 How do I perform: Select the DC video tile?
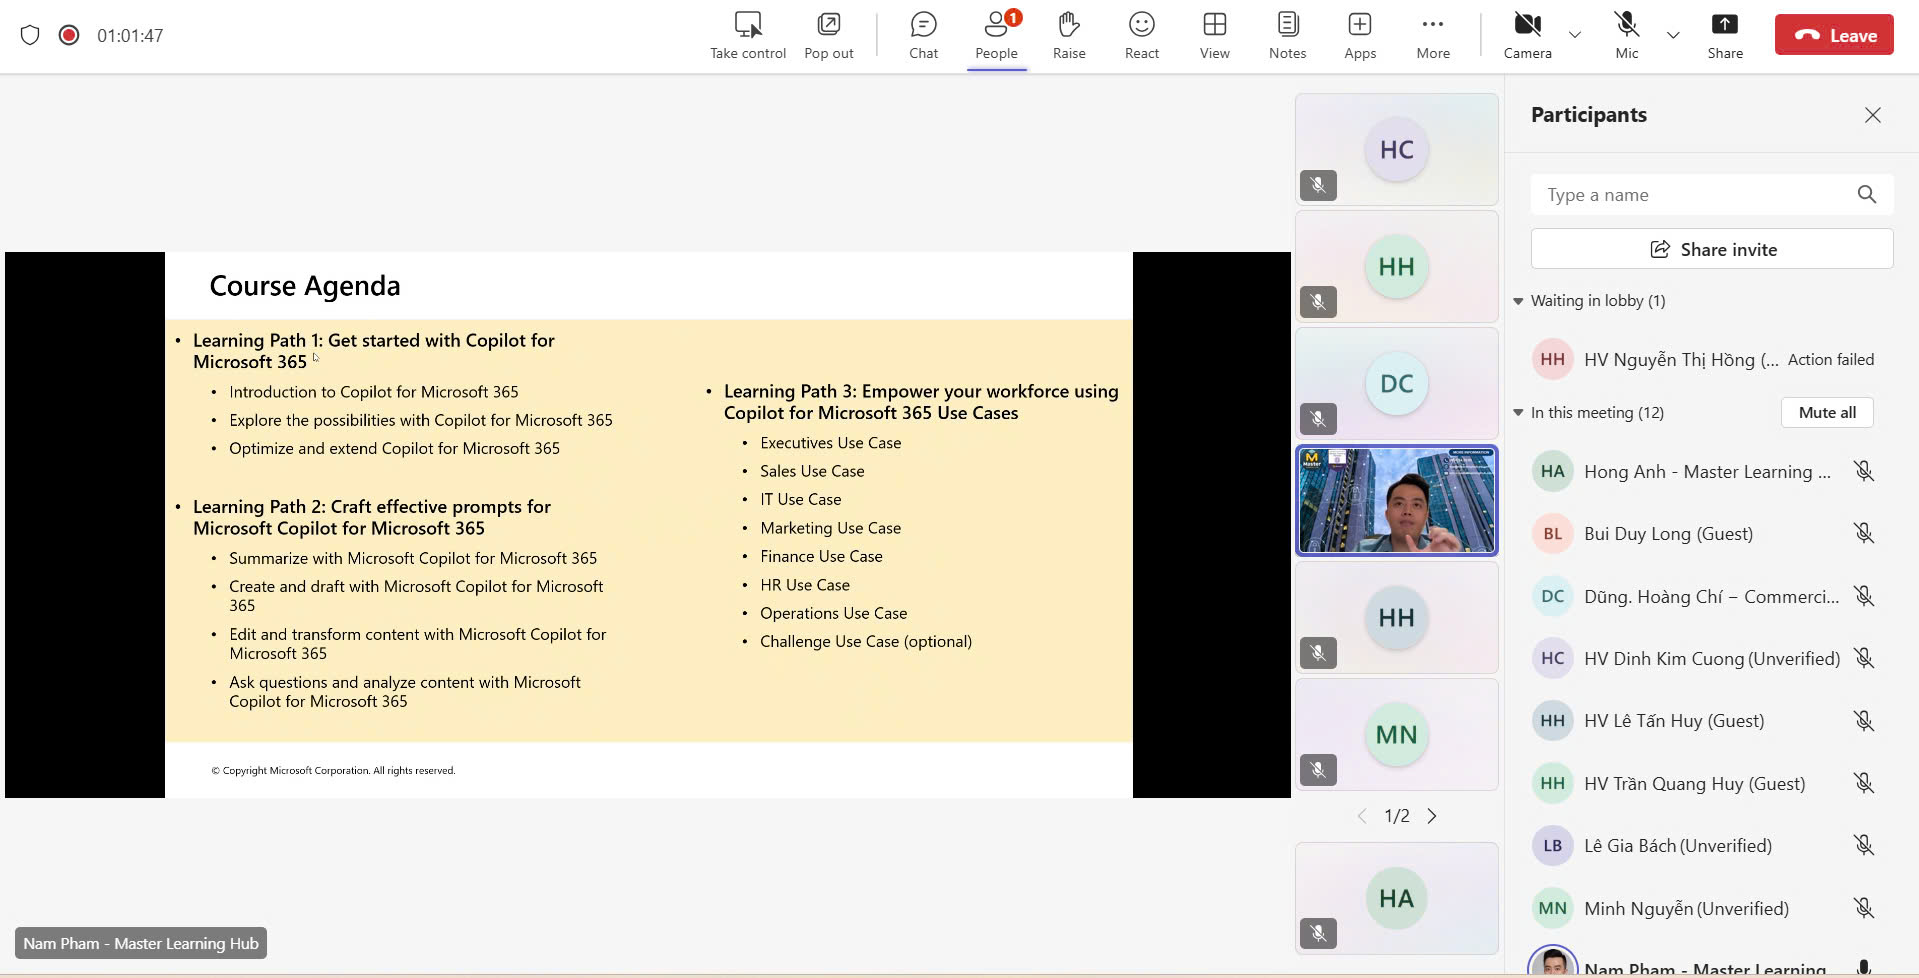(1397, 384)
